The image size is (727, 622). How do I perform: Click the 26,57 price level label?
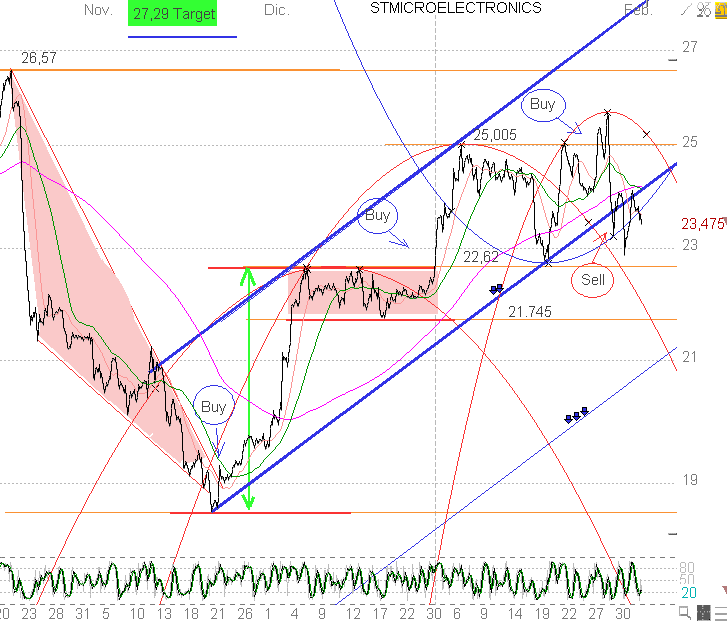[x=38, y=59]
